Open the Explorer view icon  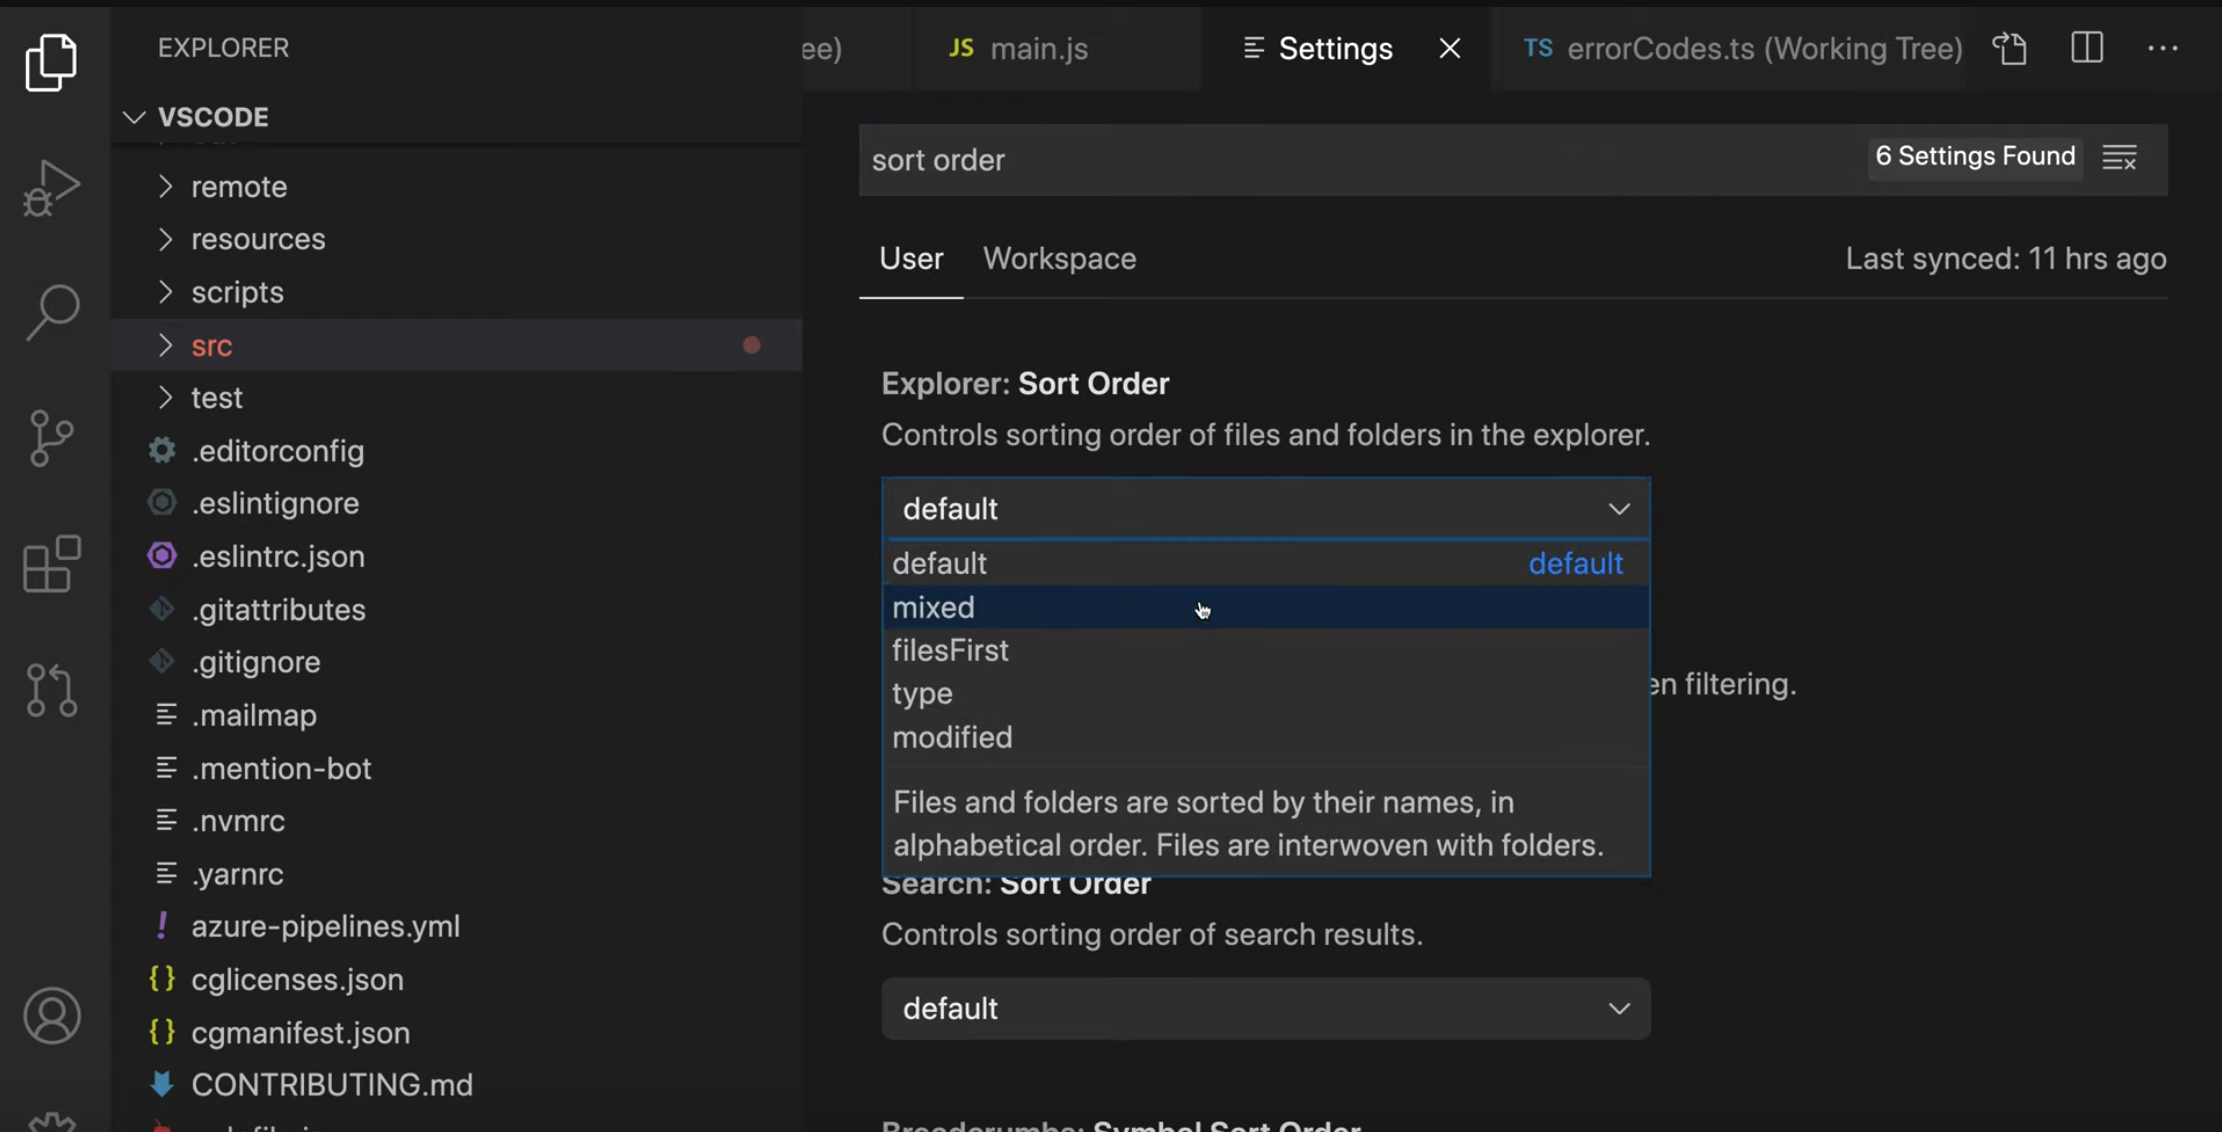pos(52,62)
